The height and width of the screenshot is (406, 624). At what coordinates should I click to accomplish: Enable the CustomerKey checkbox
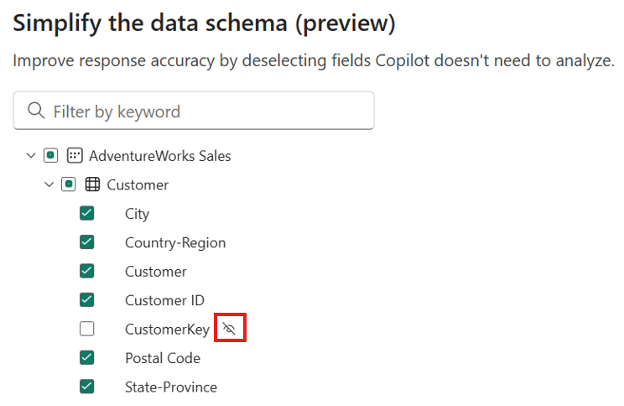click(x=87, y=329)
